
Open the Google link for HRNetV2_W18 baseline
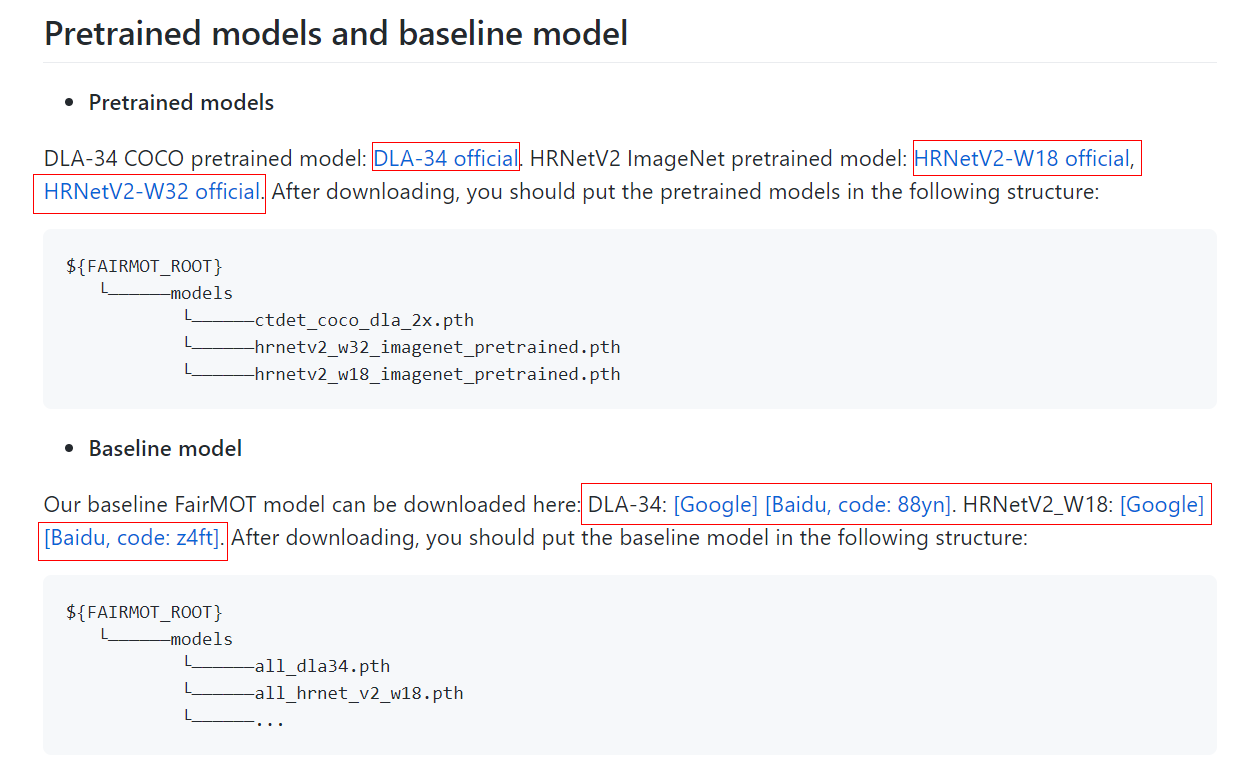(1161, 504)
